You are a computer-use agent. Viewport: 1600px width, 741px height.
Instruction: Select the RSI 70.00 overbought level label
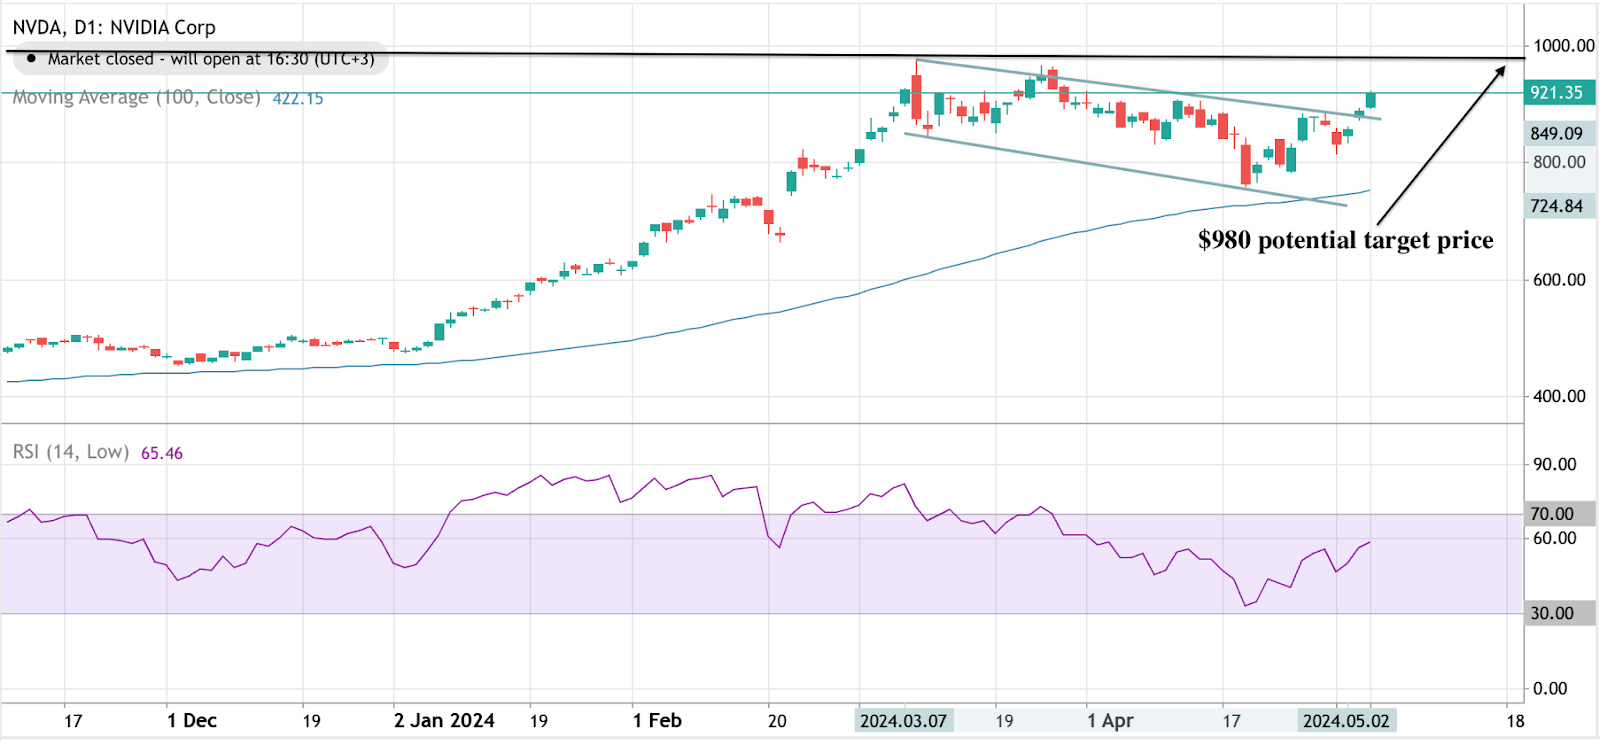click(1552, 513)
